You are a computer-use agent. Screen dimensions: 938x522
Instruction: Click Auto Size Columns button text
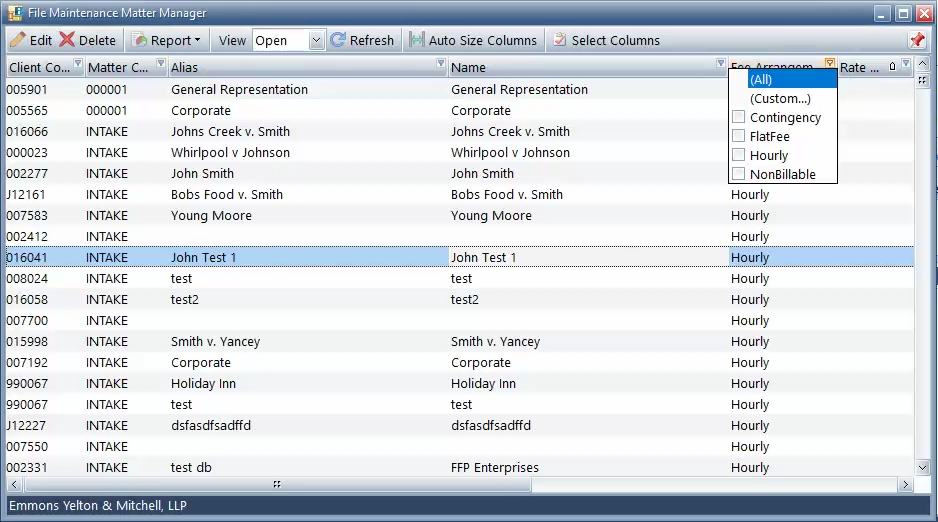pos(483,41)
